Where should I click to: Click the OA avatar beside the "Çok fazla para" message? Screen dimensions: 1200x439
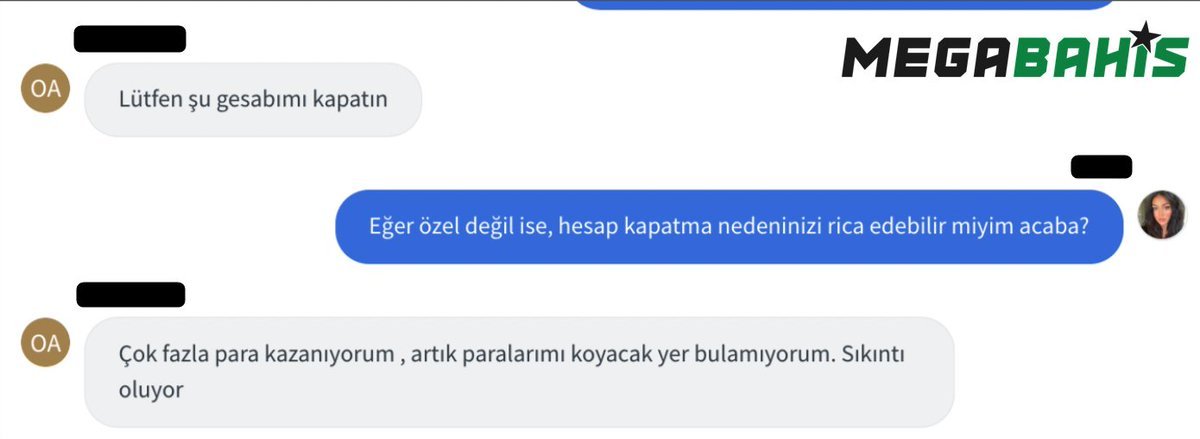(x=46, y=343)
